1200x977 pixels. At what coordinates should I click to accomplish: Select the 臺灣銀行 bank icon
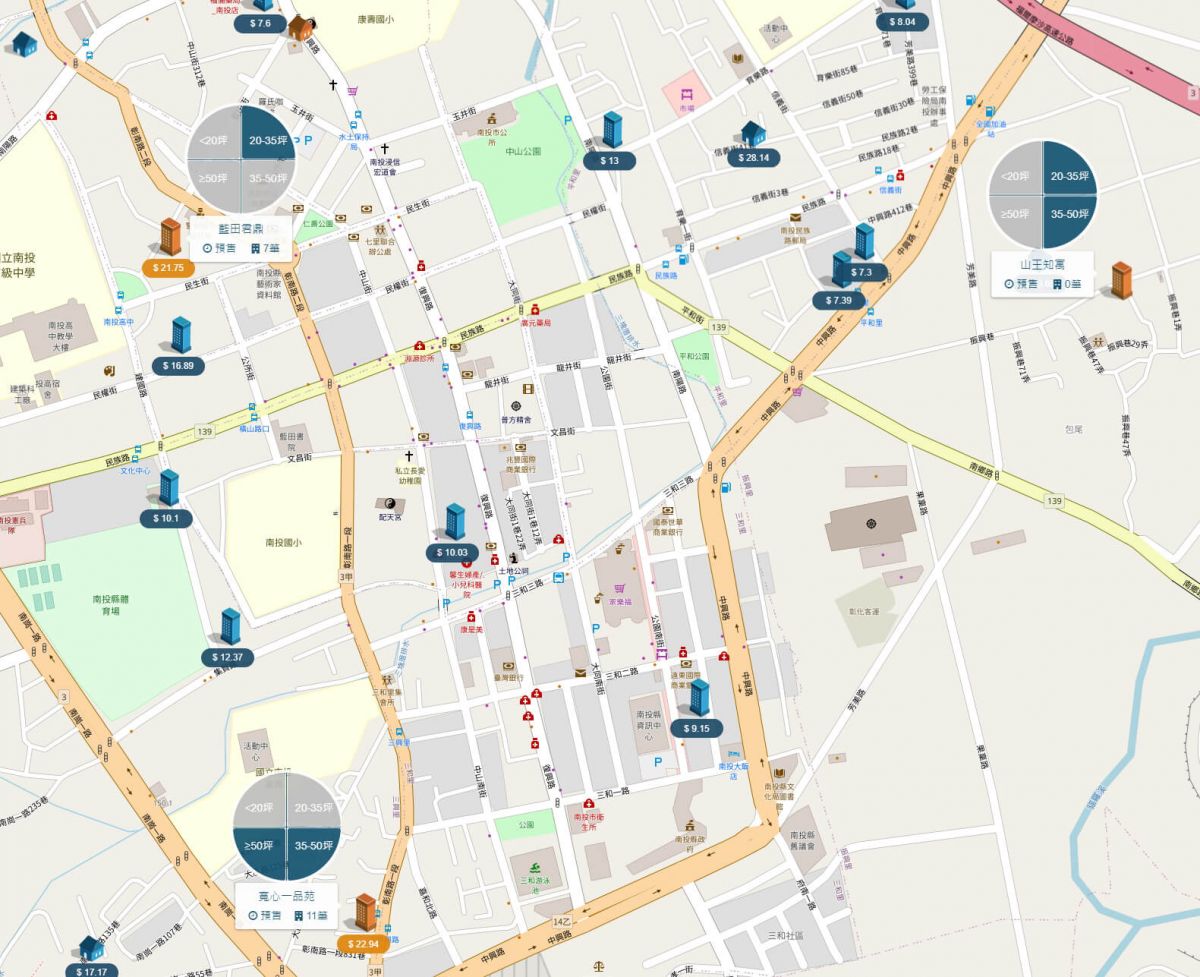[x=509, y=665]
